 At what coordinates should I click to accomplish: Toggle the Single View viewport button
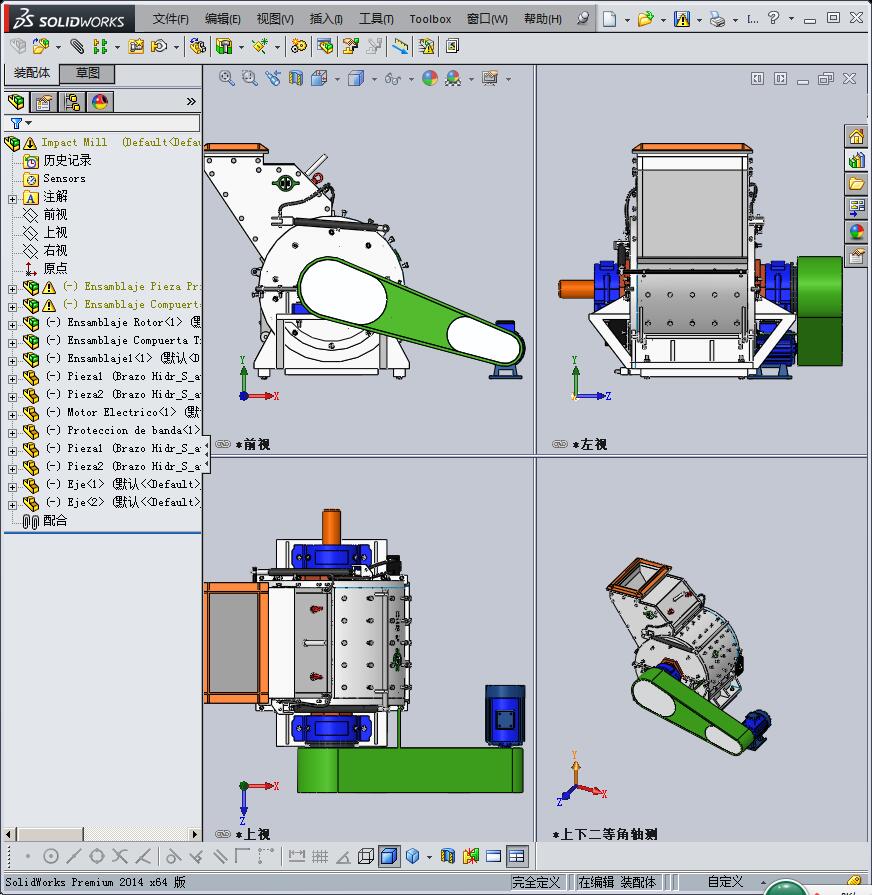click(x=494, y=856)
